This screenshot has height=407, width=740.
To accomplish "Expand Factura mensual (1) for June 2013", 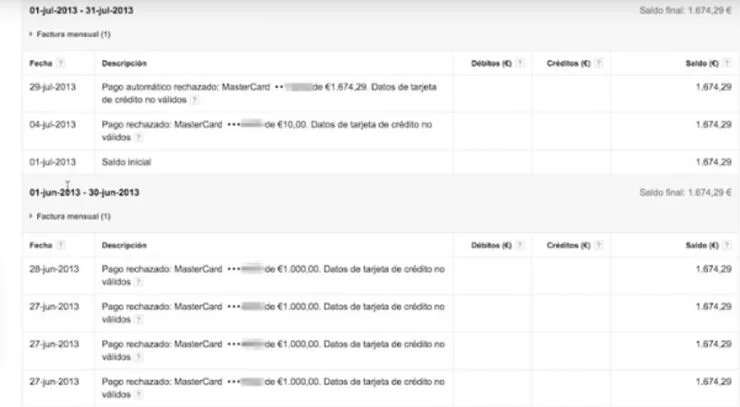I will click(x=70, y=215).
